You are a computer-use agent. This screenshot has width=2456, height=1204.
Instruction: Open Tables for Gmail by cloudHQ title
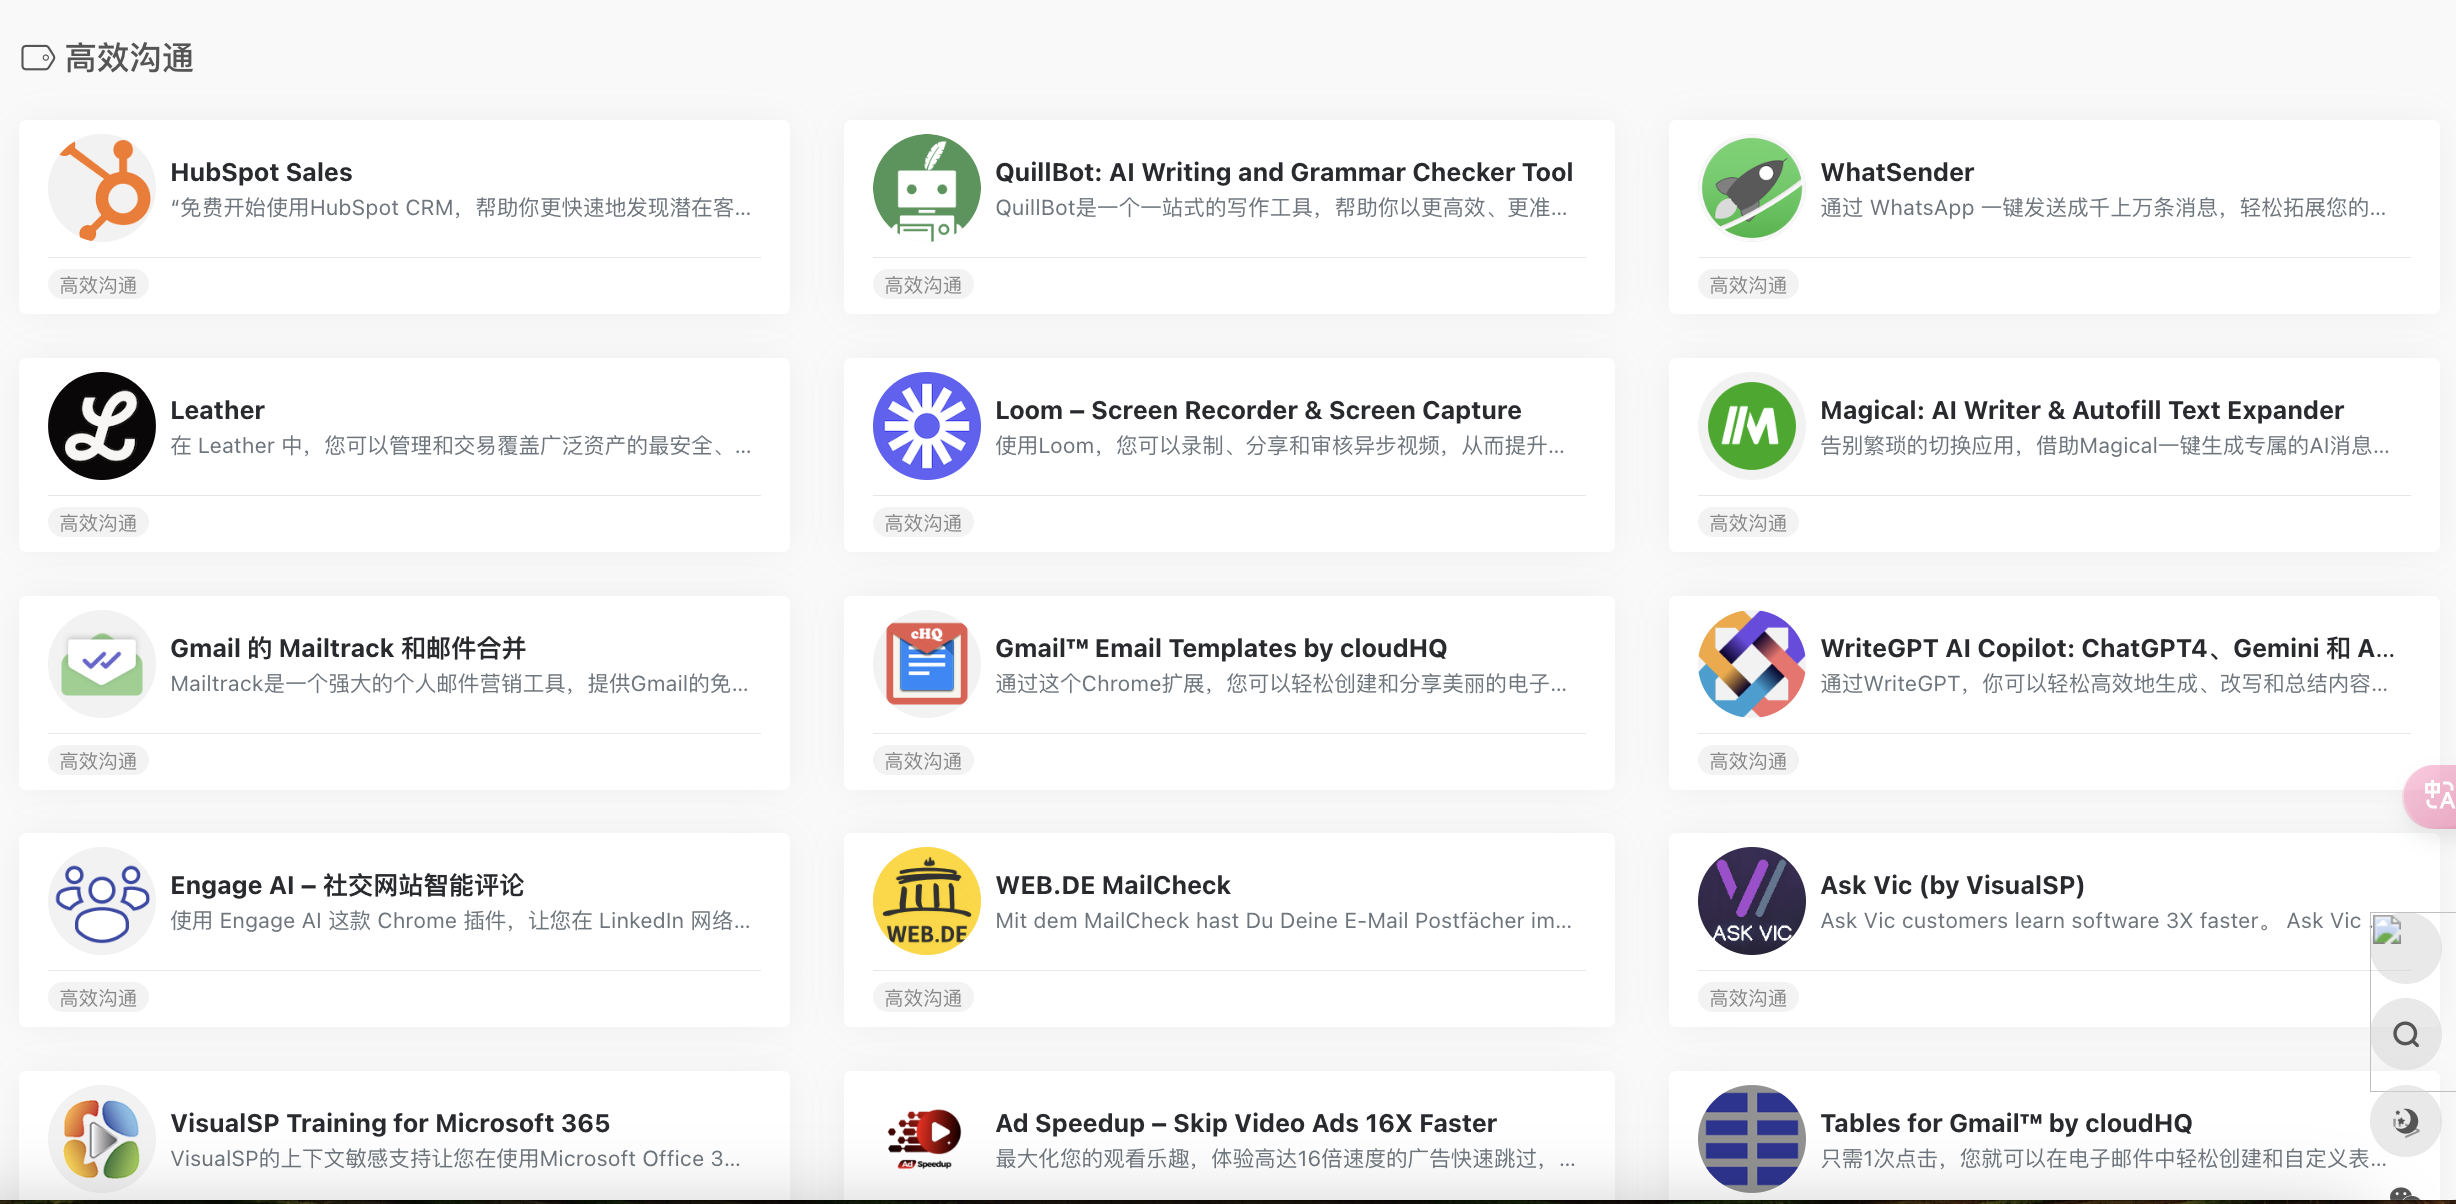(2006, 1123)
